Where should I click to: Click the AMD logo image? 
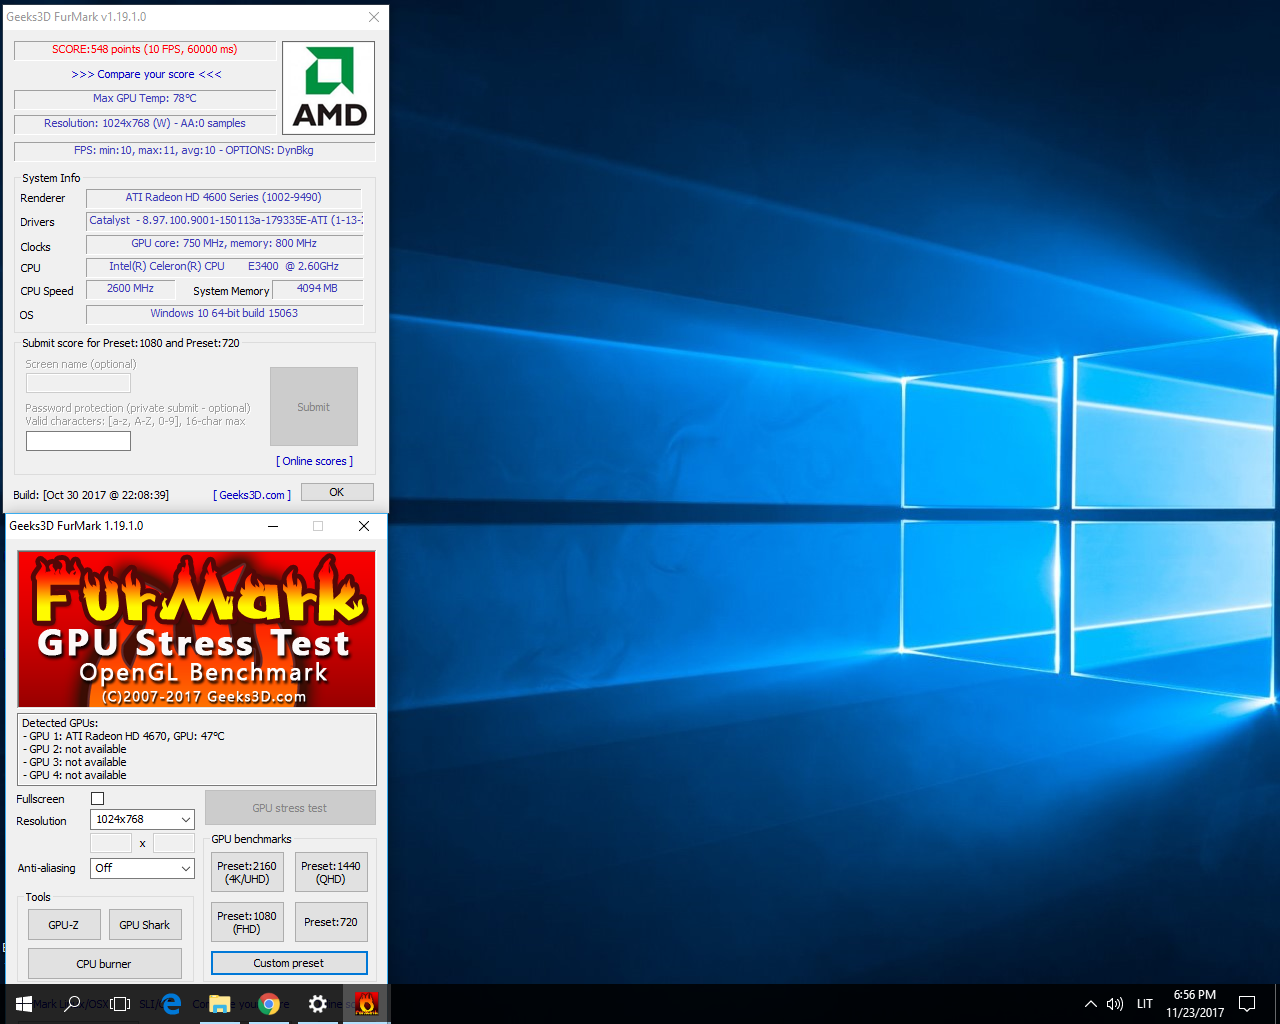coord(329,88)
